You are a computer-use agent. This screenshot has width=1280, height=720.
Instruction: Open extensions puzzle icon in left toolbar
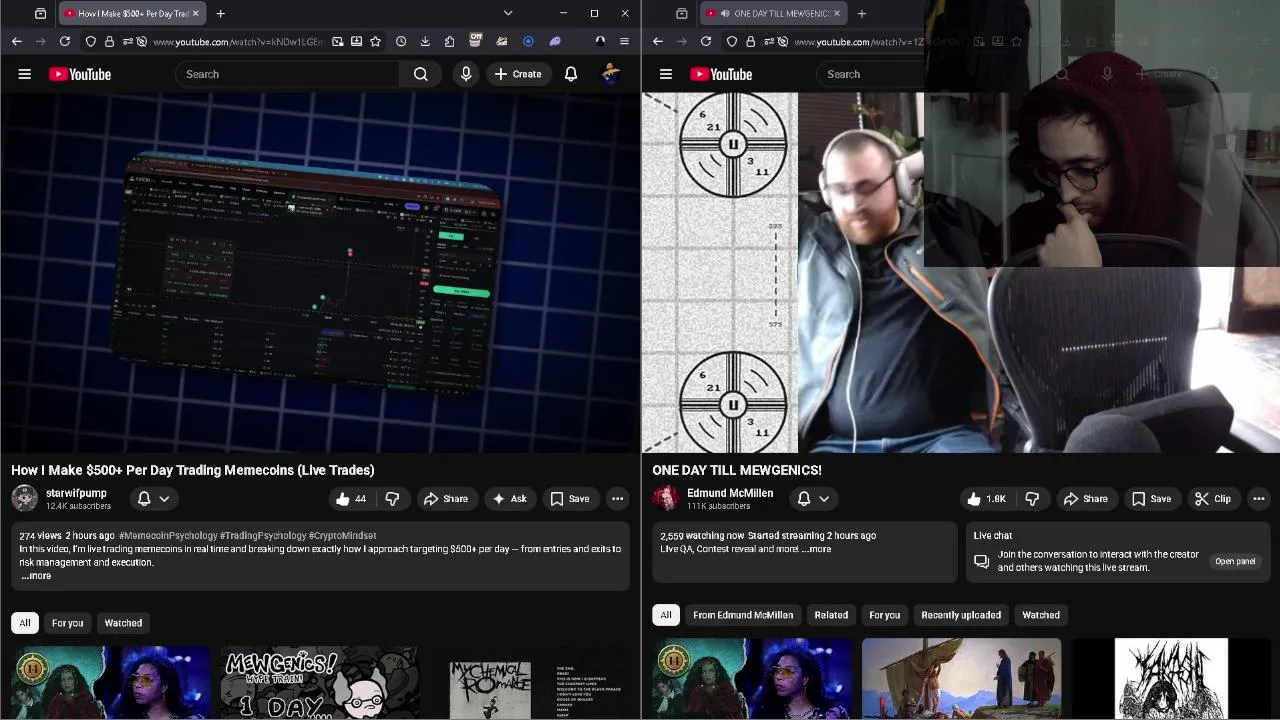(x=450, y=41)
